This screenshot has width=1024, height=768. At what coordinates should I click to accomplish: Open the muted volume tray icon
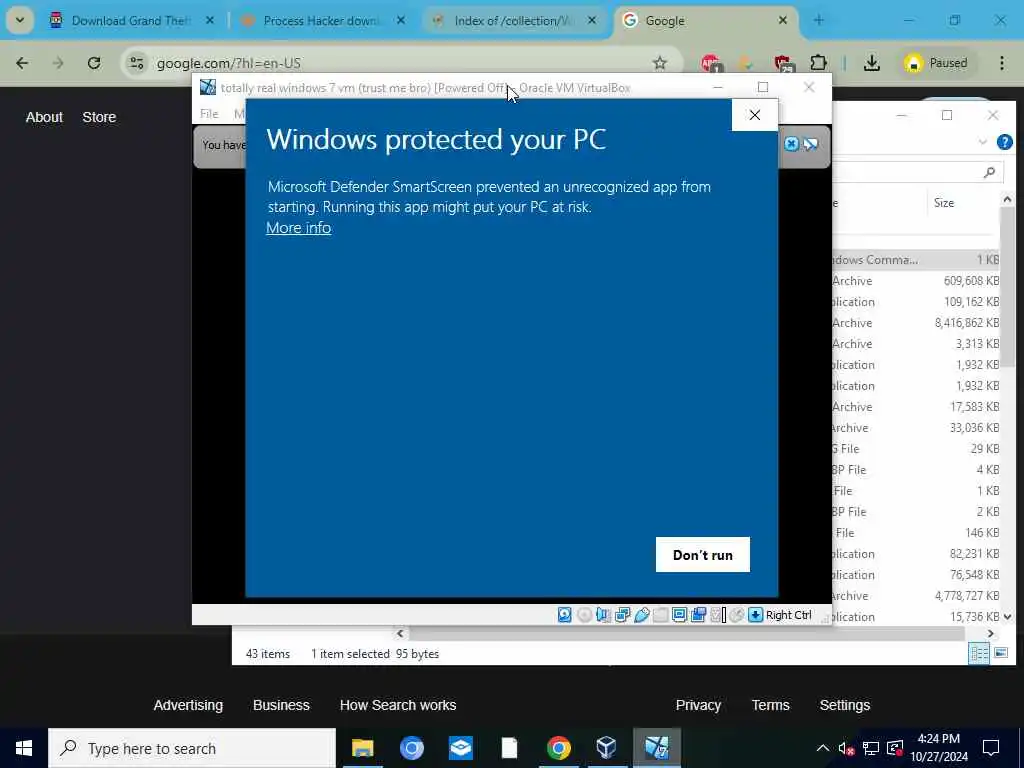click(846, 748)
